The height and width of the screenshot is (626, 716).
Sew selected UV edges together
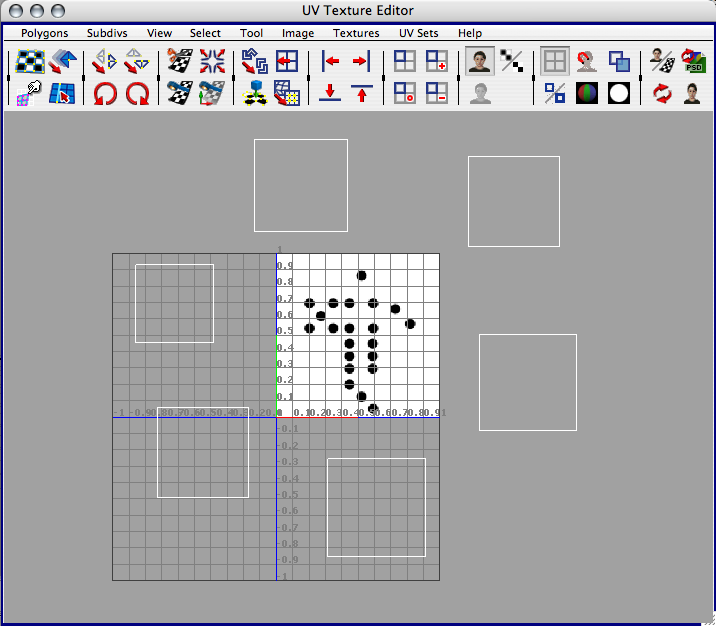(x=180, y=94)
